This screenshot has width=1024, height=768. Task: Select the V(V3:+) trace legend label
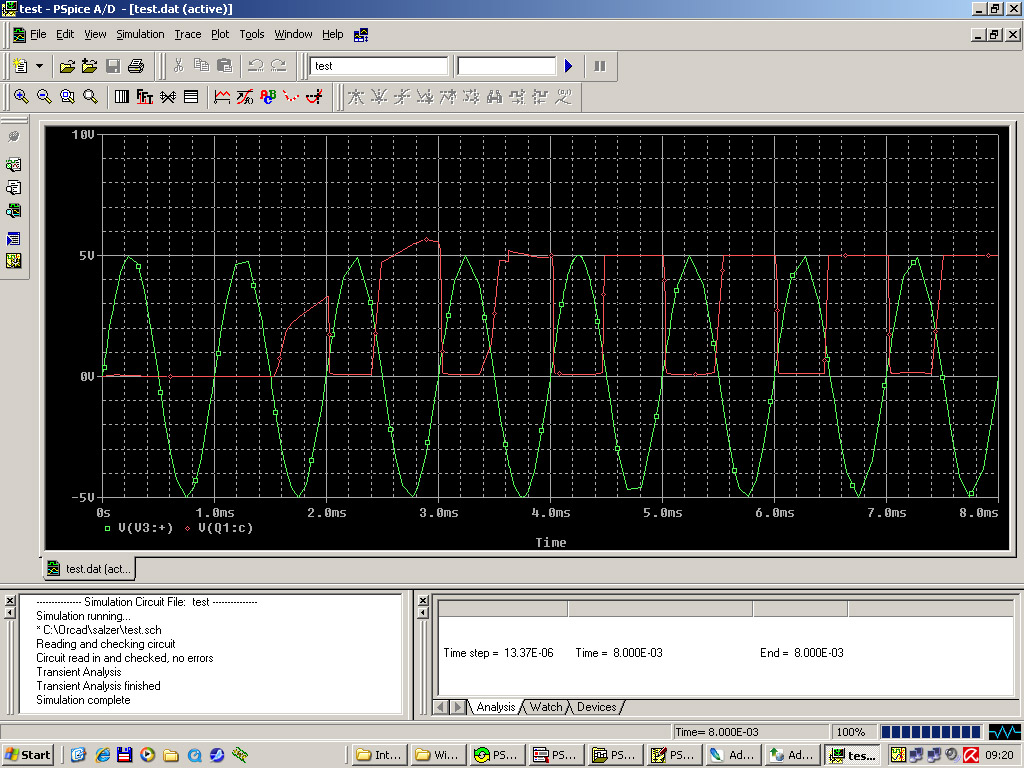point(146,528)
